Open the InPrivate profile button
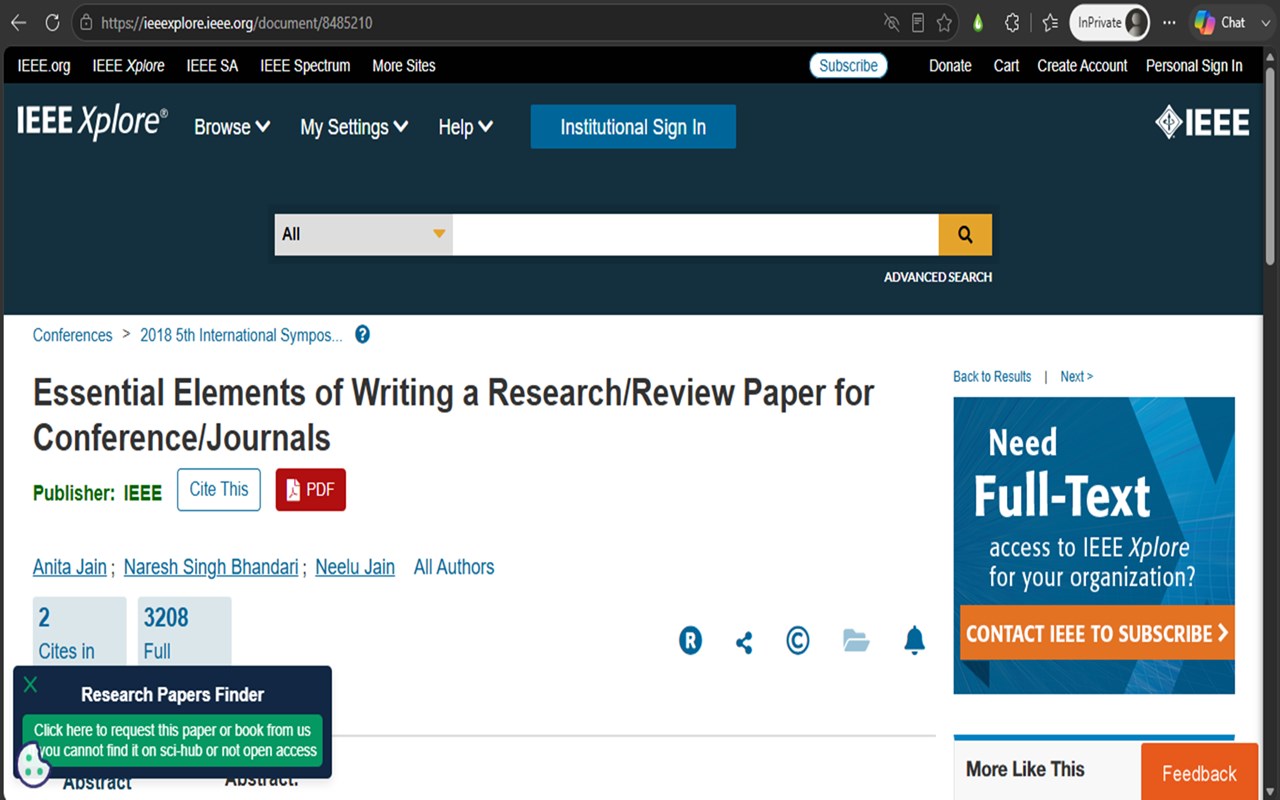Image resolution: width=1280 pixels, height=800 pixels. (x=1110, y=23)
